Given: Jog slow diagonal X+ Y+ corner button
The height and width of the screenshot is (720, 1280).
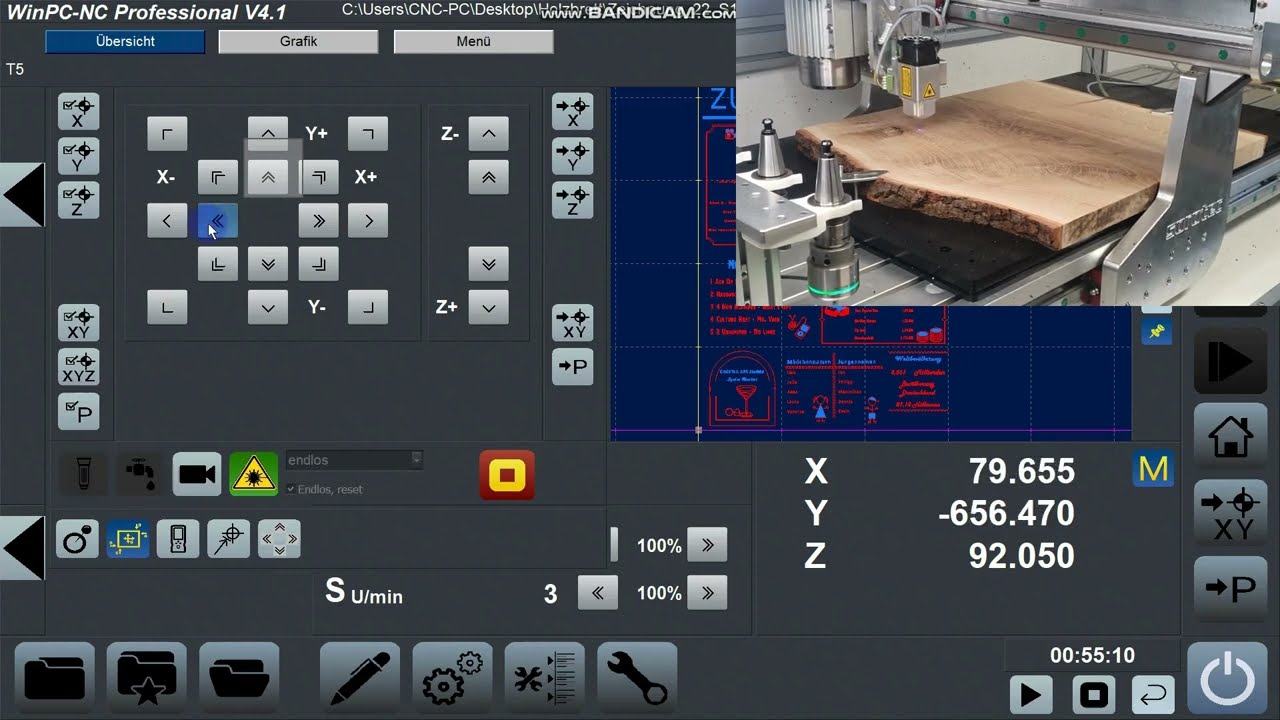Looking at the screenshot, I should click(x=368, y=133).
